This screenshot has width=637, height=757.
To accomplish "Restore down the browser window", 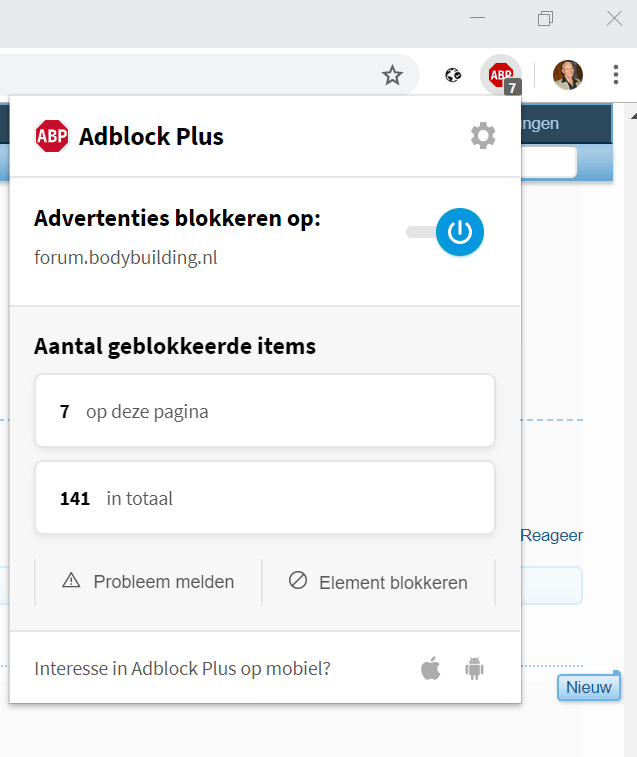I will (545, 19).
